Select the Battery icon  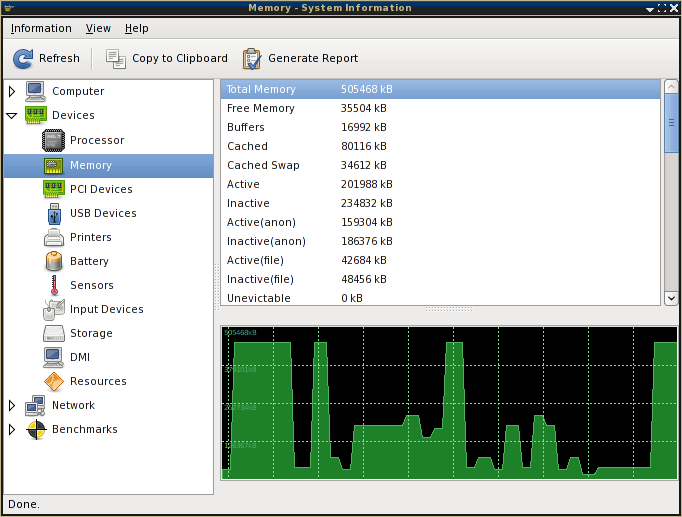54,261
